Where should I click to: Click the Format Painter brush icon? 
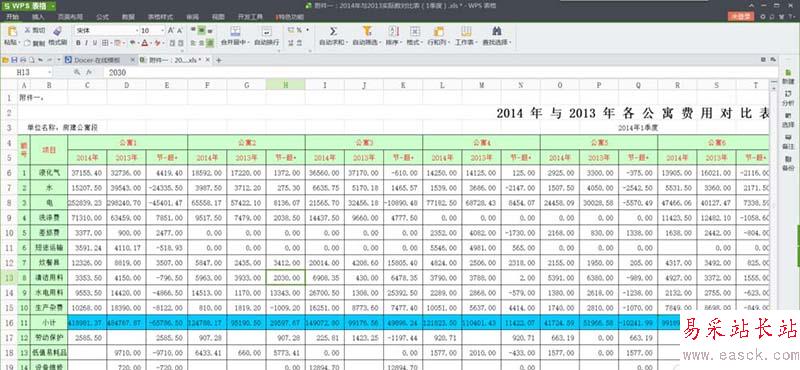coord(58,32)
